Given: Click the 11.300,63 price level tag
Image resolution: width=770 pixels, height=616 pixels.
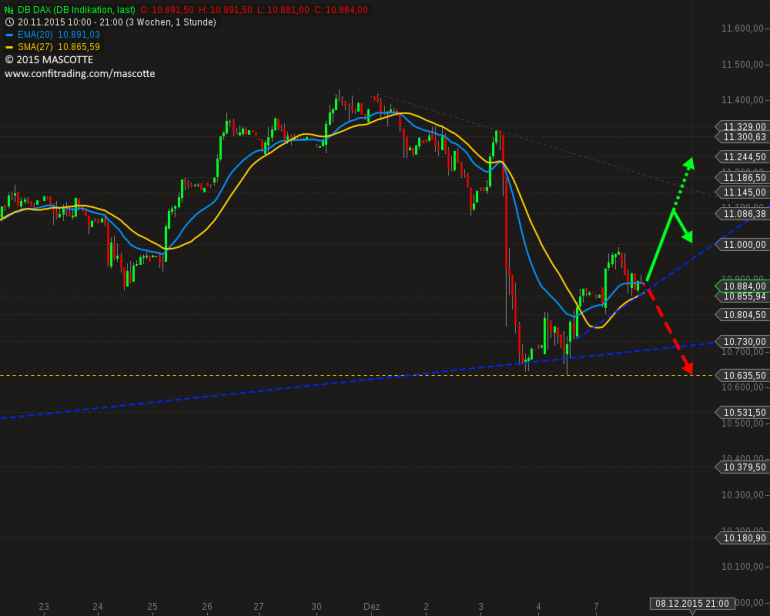Looking at the screenshot, I should pos(742,137).
